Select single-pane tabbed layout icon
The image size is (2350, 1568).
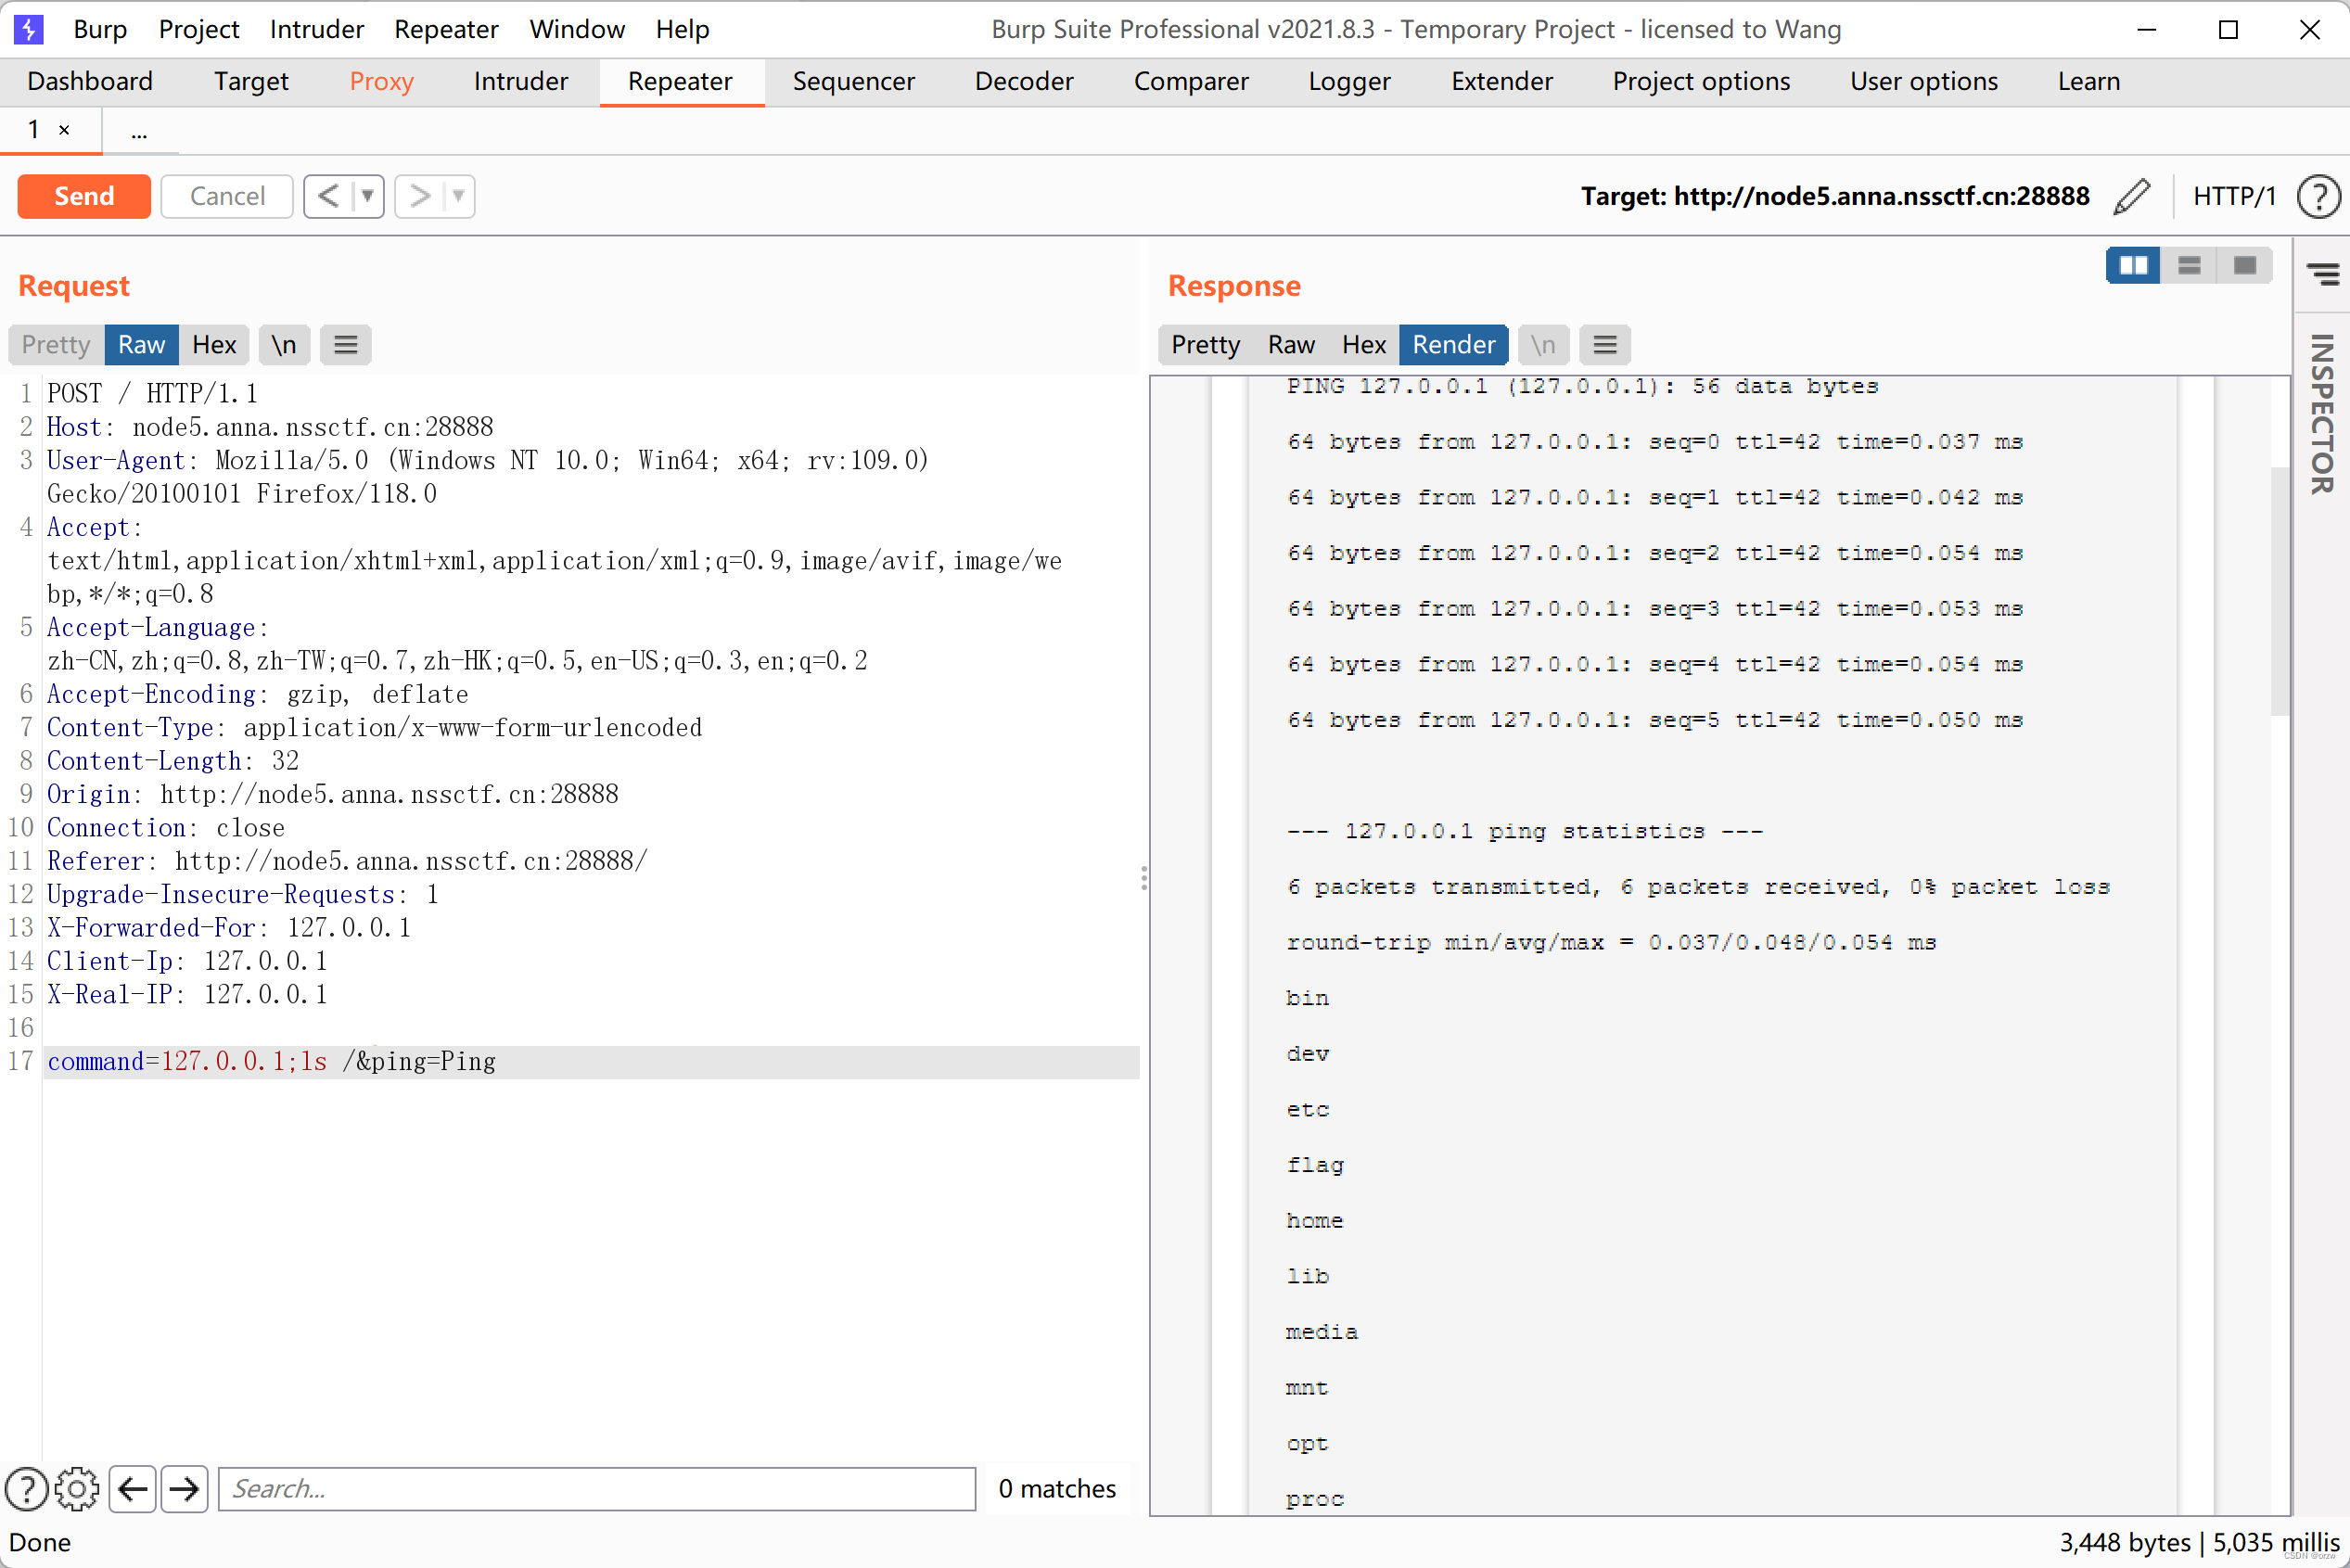2244,265
